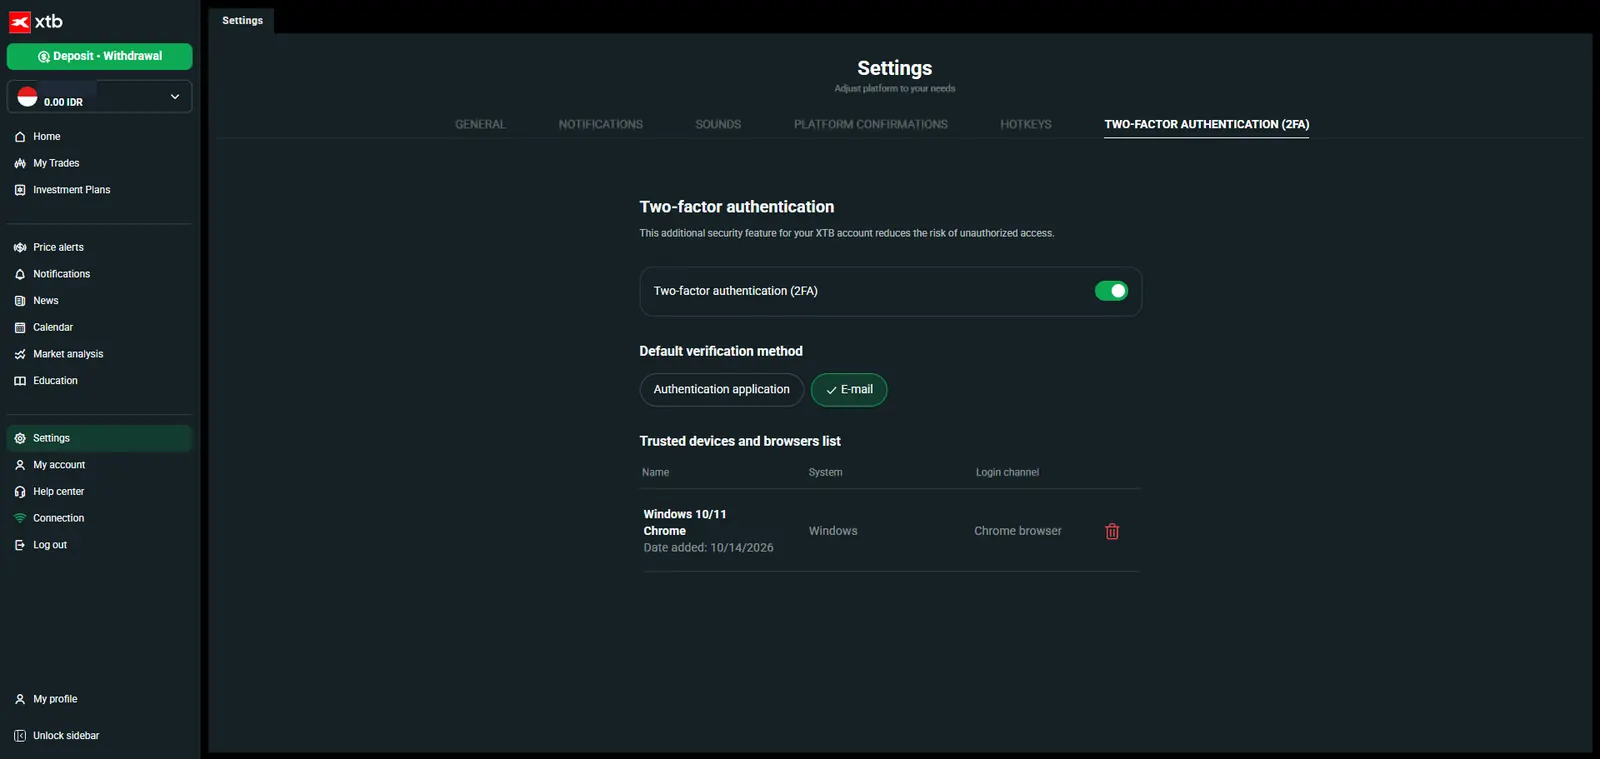Click the Connection wifi icon
1600x759 pixels.
[x=20, y=518]
